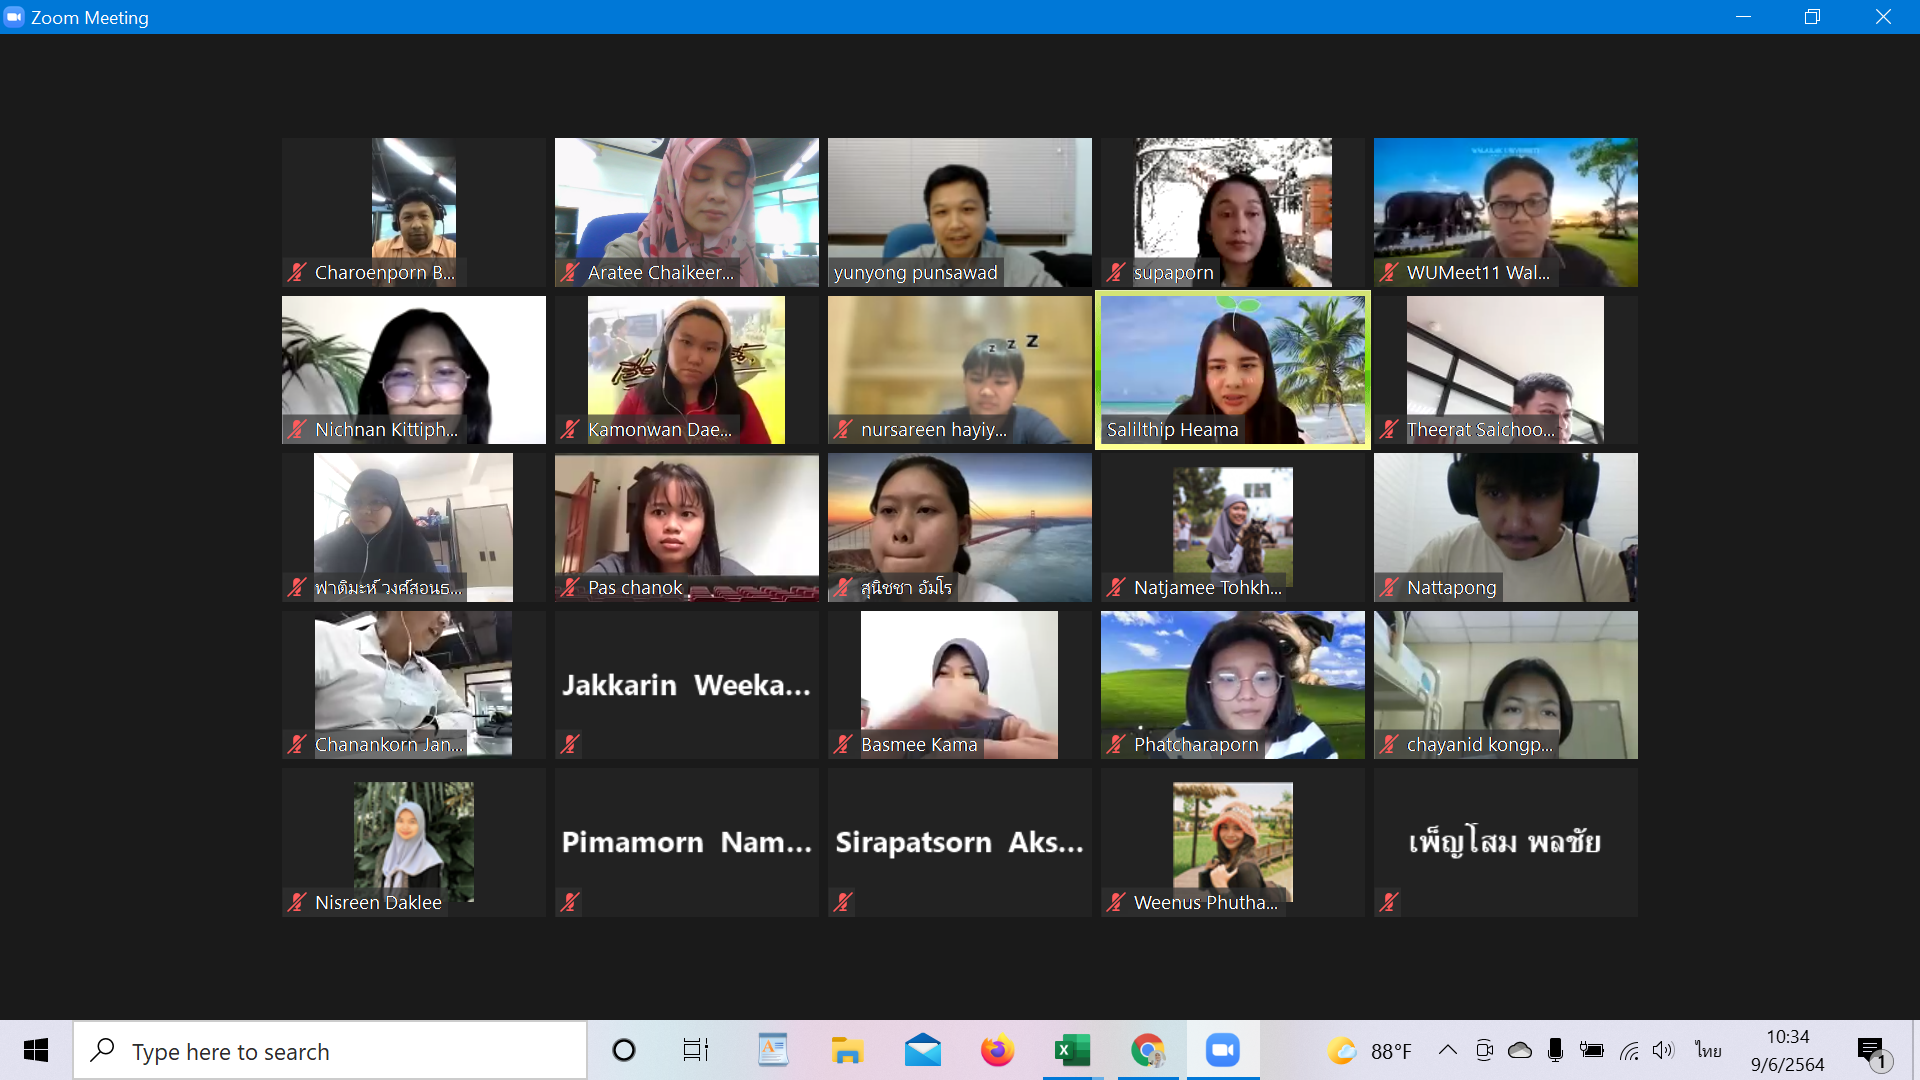Launch Firefox from the taskbar
Viewport: 1920px width, 1080px height.
997,1050
